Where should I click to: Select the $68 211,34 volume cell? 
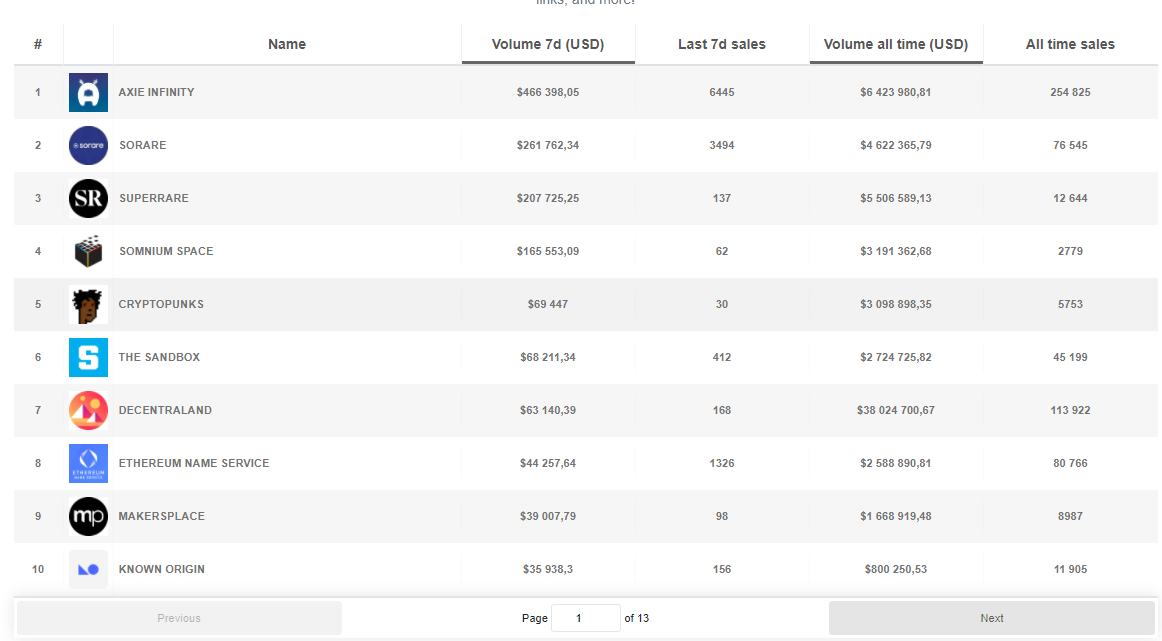coord(548,357)
